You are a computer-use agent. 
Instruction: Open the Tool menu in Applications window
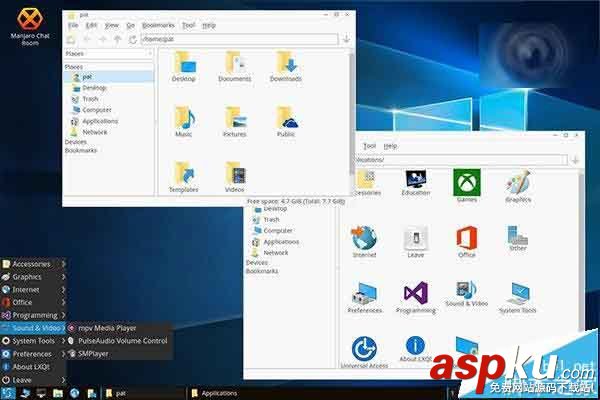coord(369,146)
